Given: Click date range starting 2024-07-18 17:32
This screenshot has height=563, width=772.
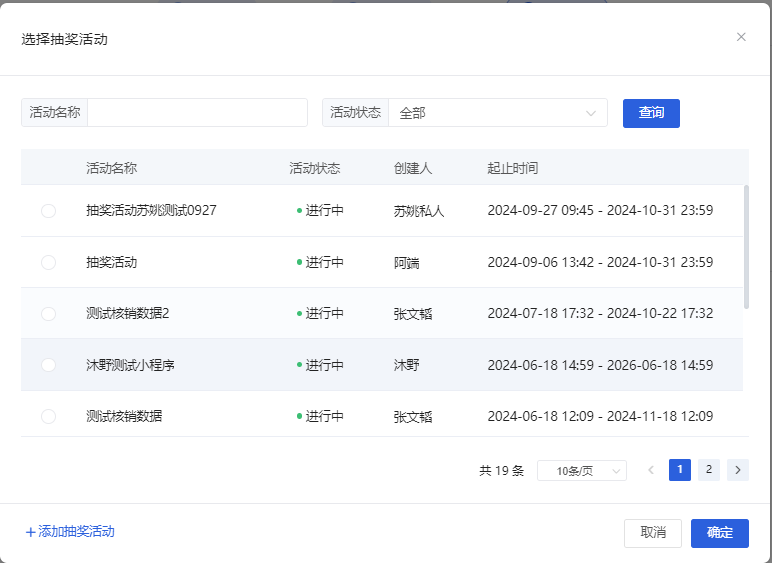Looking at the screenshot, I should coord(600,313).
